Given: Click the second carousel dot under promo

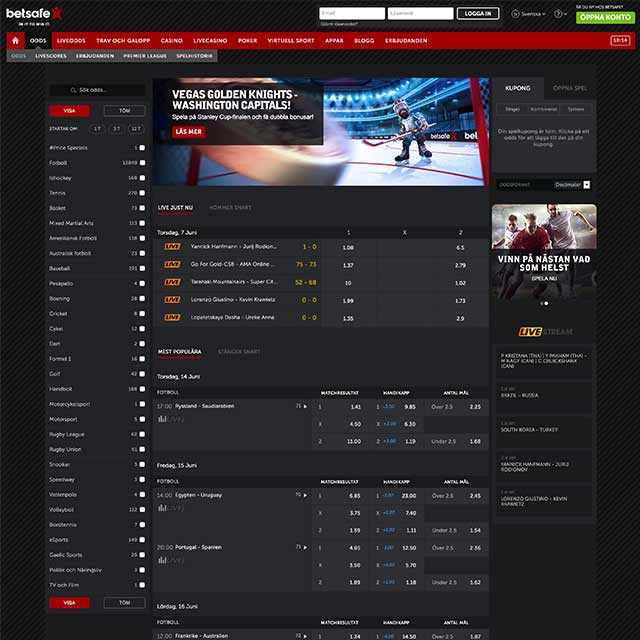Looking at the screenshot, I should click(547, 304).
